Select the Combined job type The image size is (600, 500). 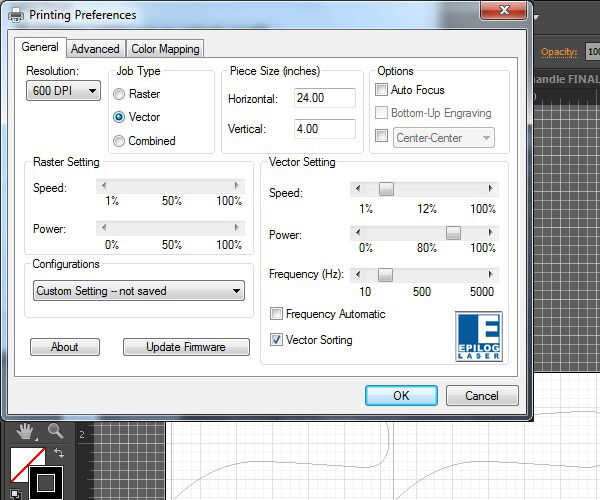(119, 141)
